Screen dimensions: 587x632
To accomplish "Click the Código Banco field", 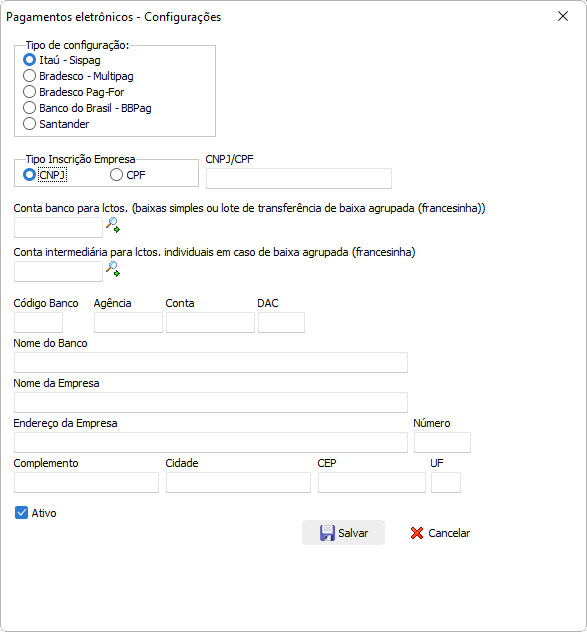I will click(x=38, y=322).
